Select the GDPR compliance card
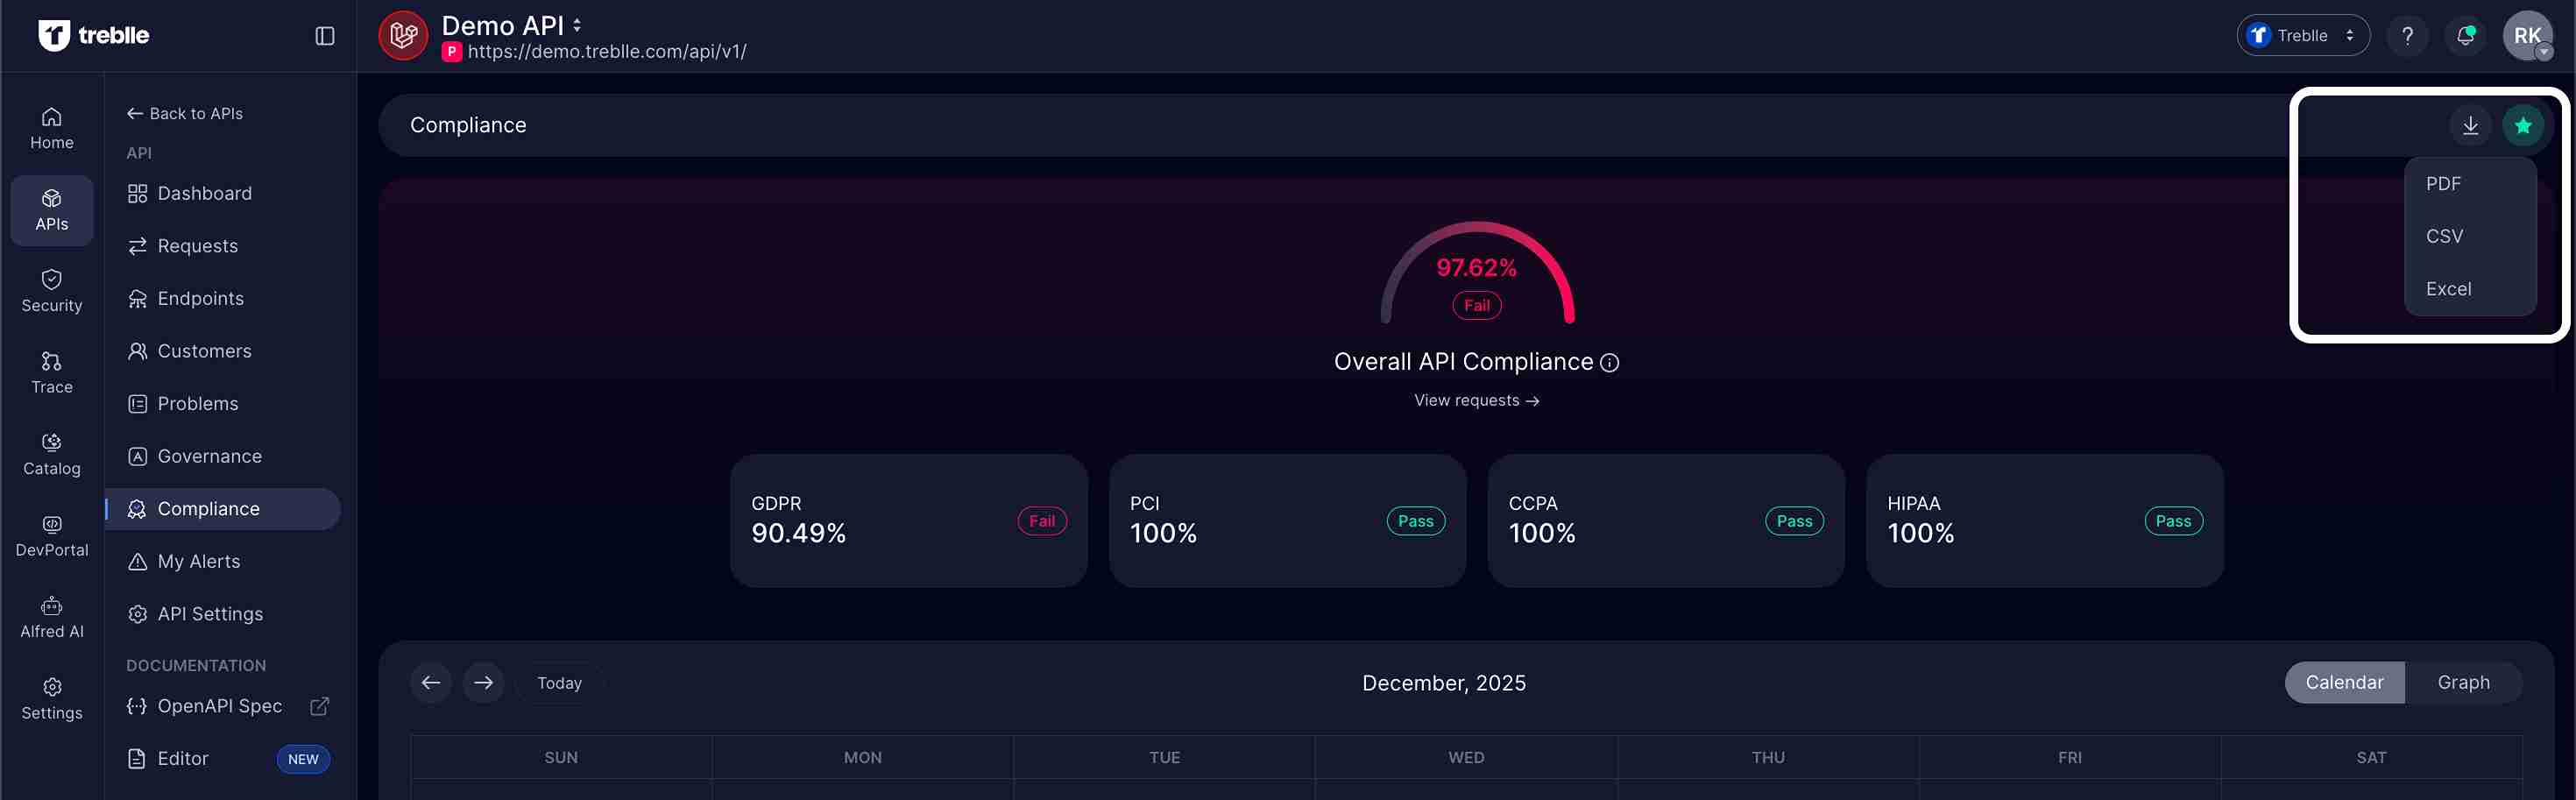The height and width of the screenshot is (800, 2576). pos(908,520)
